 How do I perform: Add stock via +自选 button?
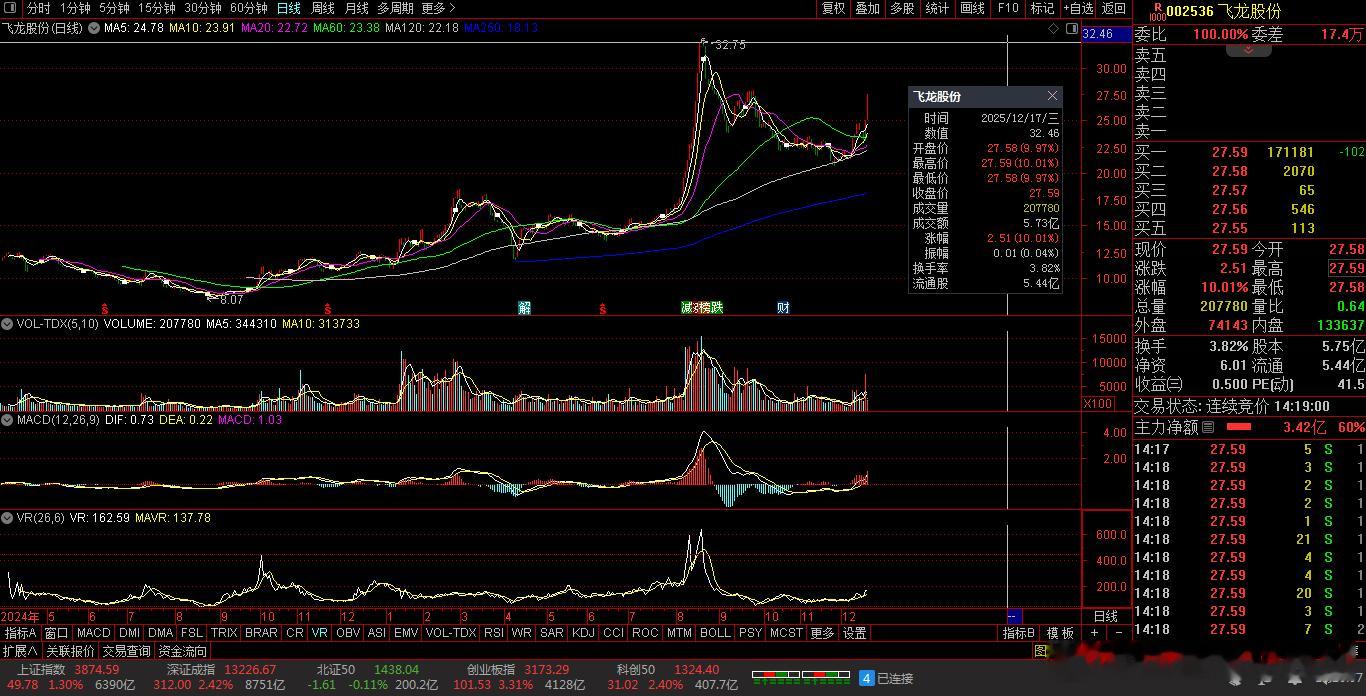point(1078,8)
